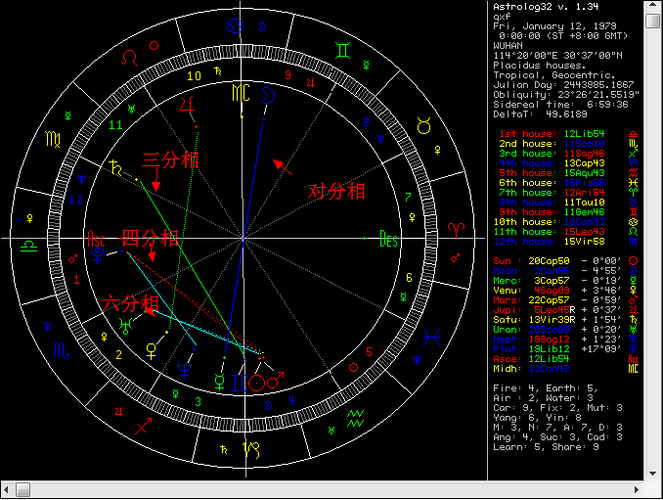663x500 pixels.
Task: Select the yellow Saturn glyph inside the wheel
Action: pos(119,170)
